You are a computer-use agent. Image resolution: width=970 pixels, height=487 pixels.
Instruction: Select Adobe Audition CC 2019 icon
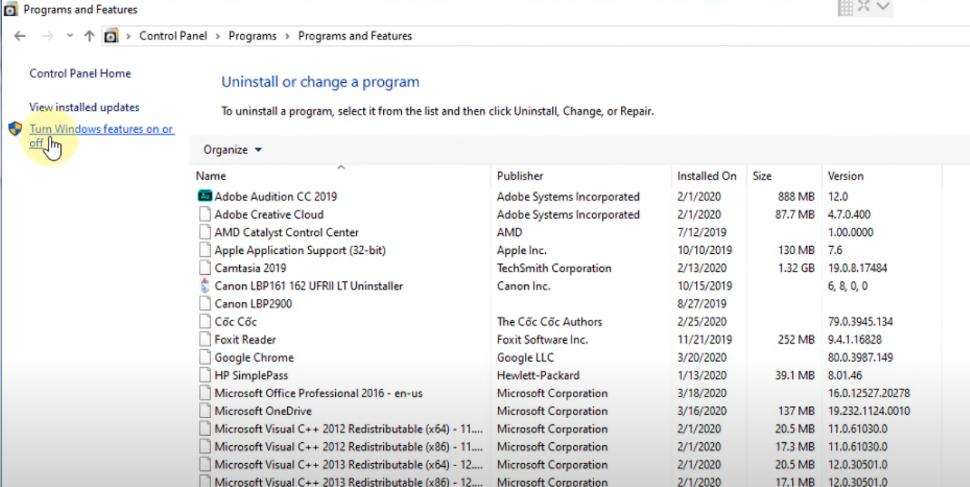coord(205,196)
